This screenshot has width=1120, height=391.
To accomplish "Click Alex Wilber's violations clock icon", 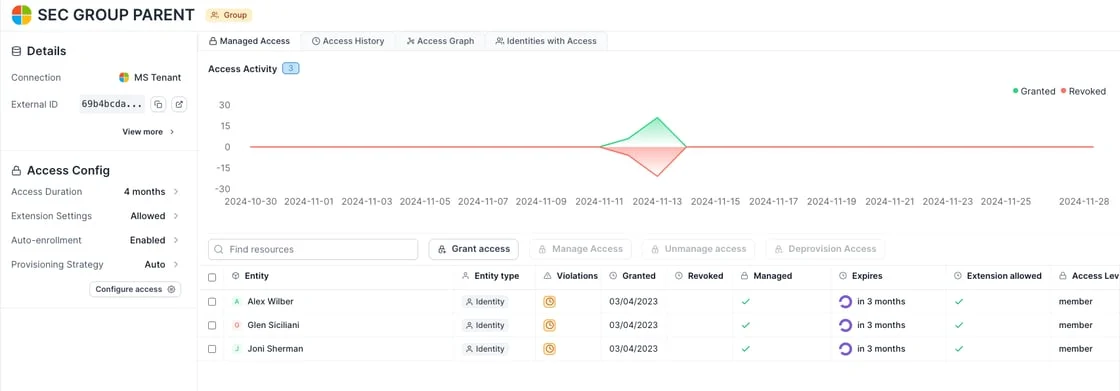I will [x=549, y=302].
